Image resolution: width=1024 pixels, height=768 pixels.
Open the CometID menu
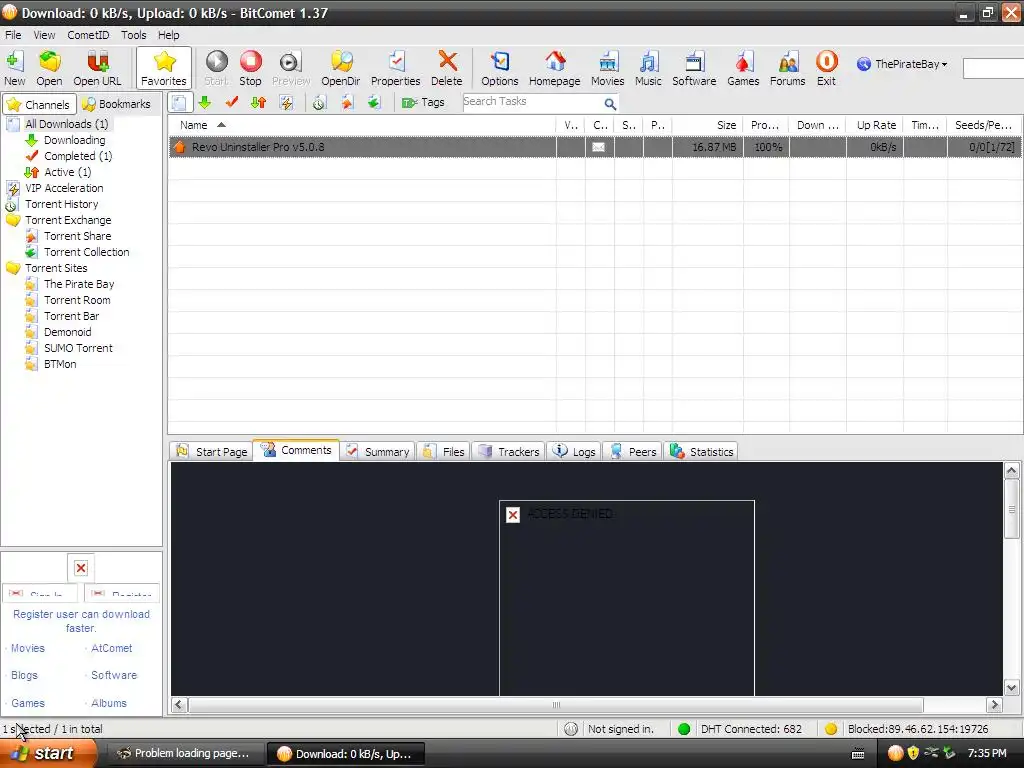pos(88,35)
